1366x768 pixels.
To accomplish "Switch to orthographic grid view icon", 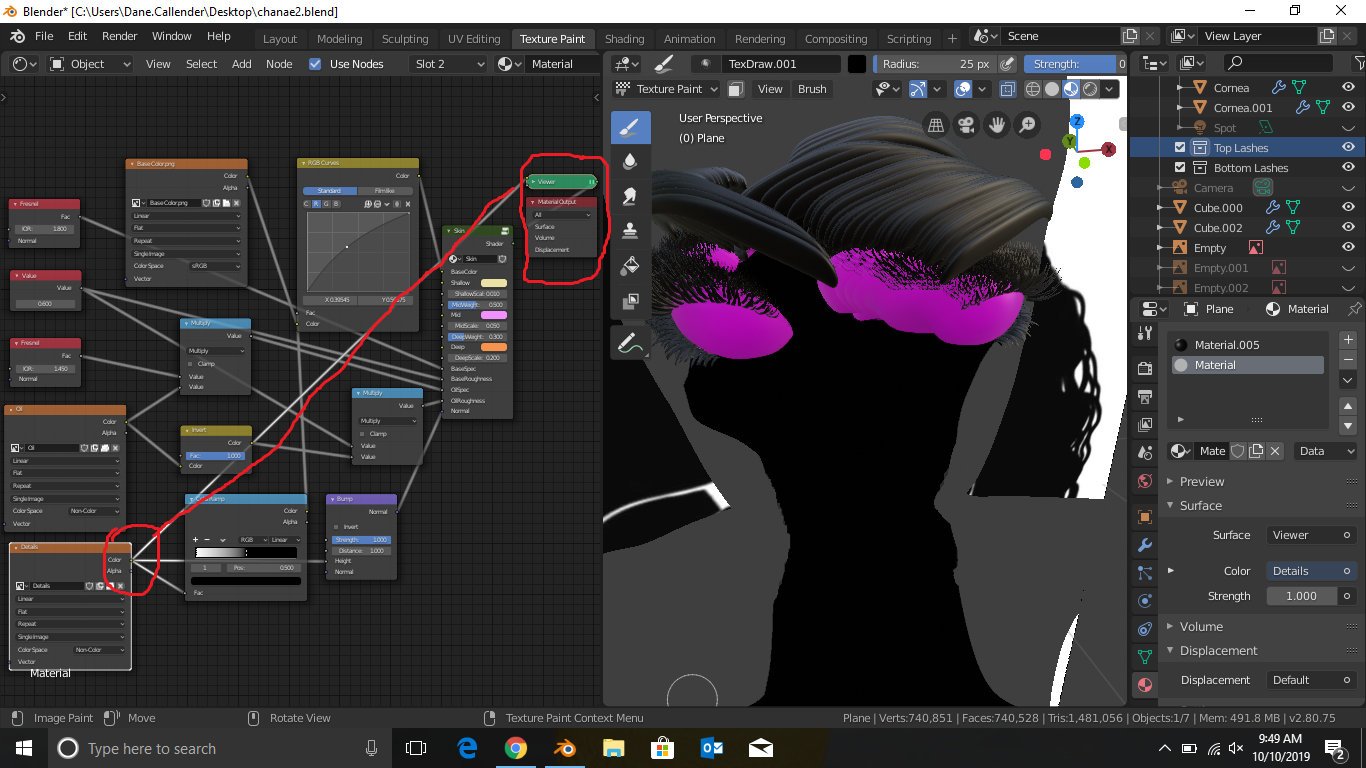I will tap(936, 125).
